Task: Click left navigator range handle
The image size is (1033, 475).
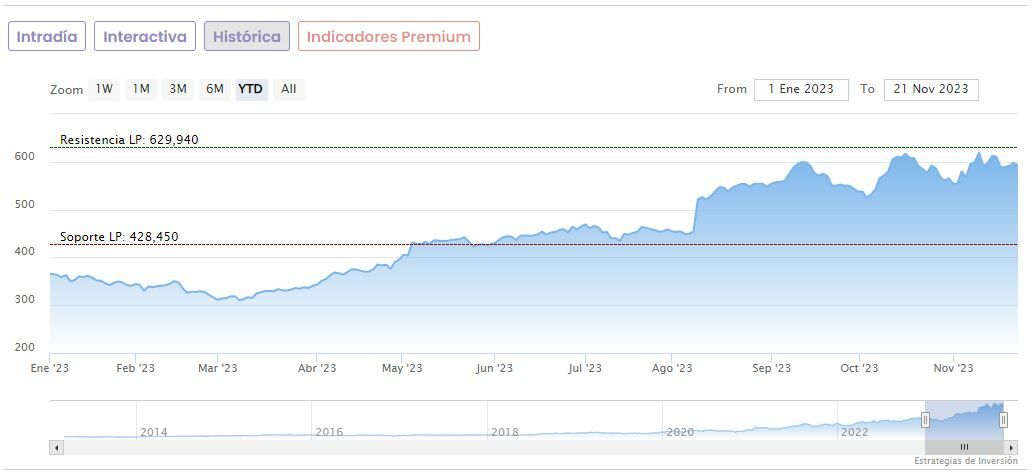Action: coord(925,420)
